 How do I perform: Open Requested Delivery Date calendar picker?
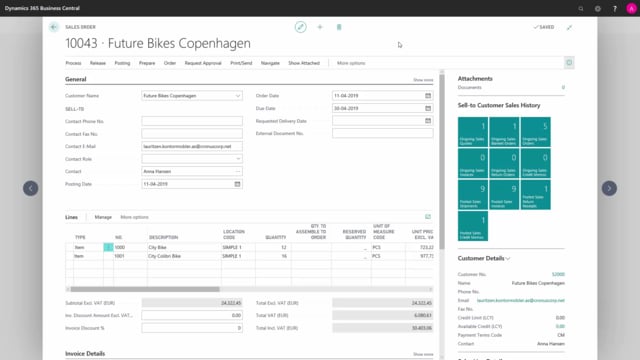tap(428, 121)
